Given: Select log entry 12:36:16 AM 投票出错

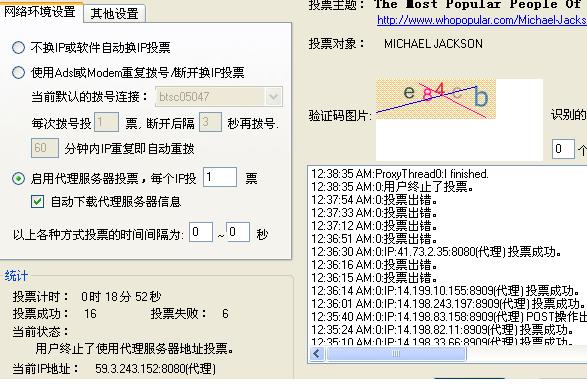Looking at the screenshot, I should tap(374, 265).
